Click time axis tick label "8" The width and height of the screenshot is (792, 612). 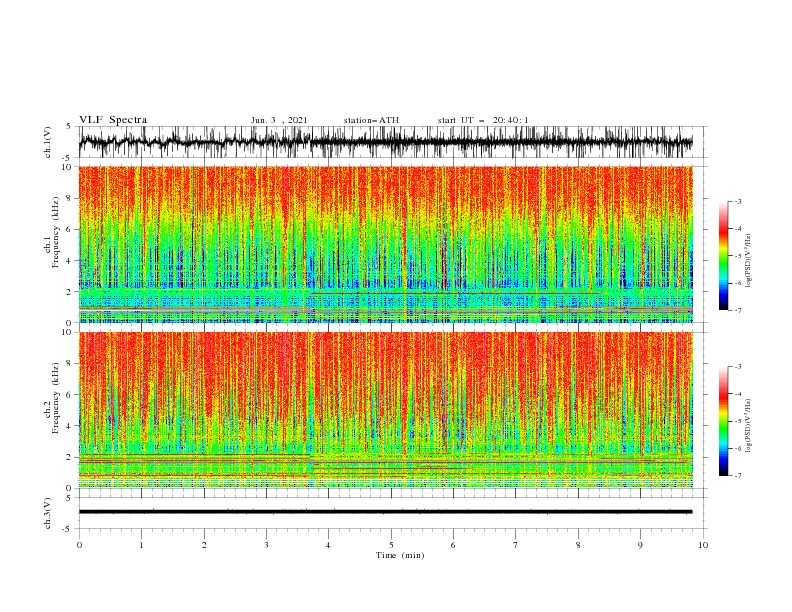click(x=578, y=545)
